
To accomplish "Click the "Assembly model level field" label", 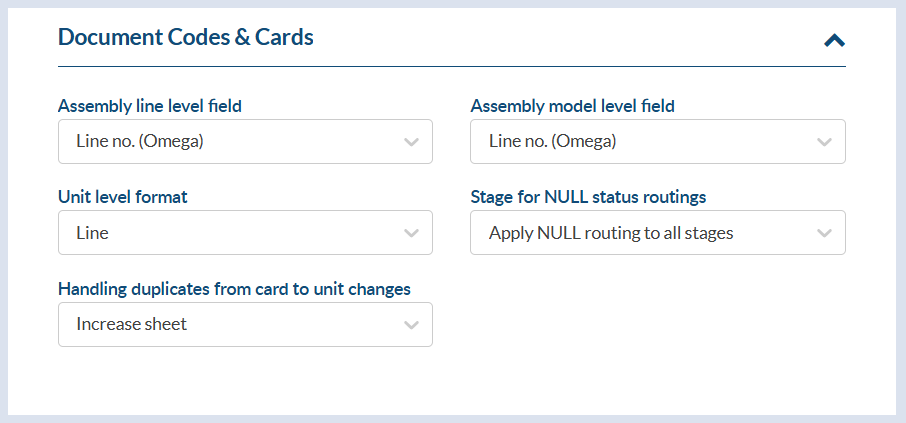I will coord(572,105).
